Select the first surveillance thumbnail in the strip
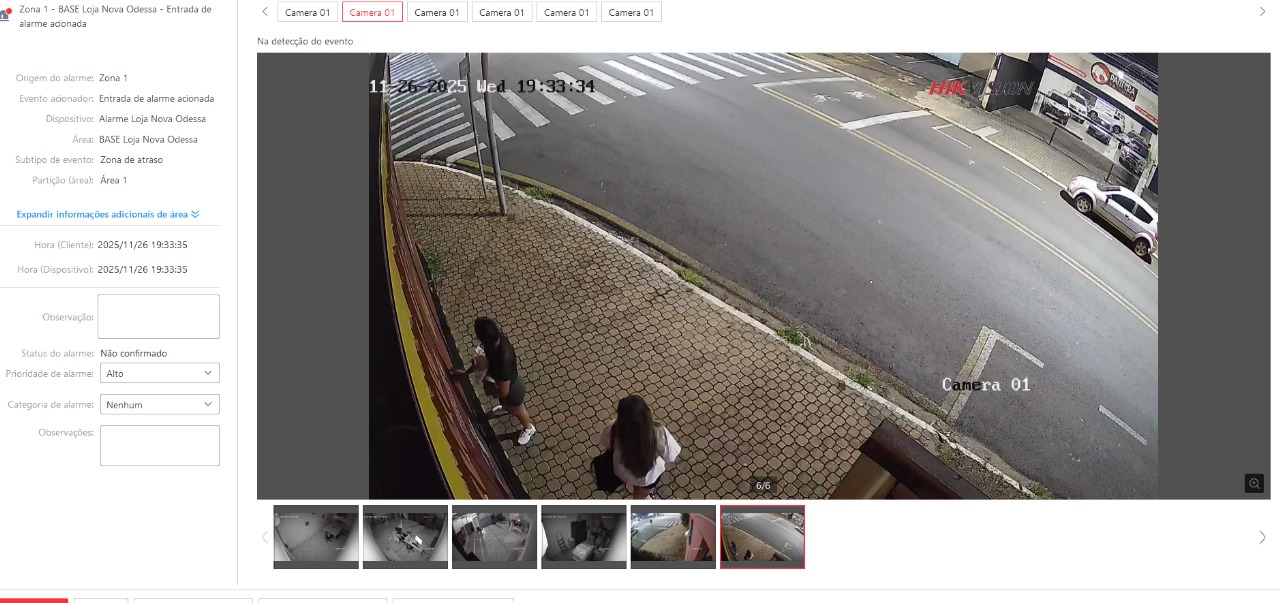The width and height of the screenshot is (1280, 603). pos(316,537)
